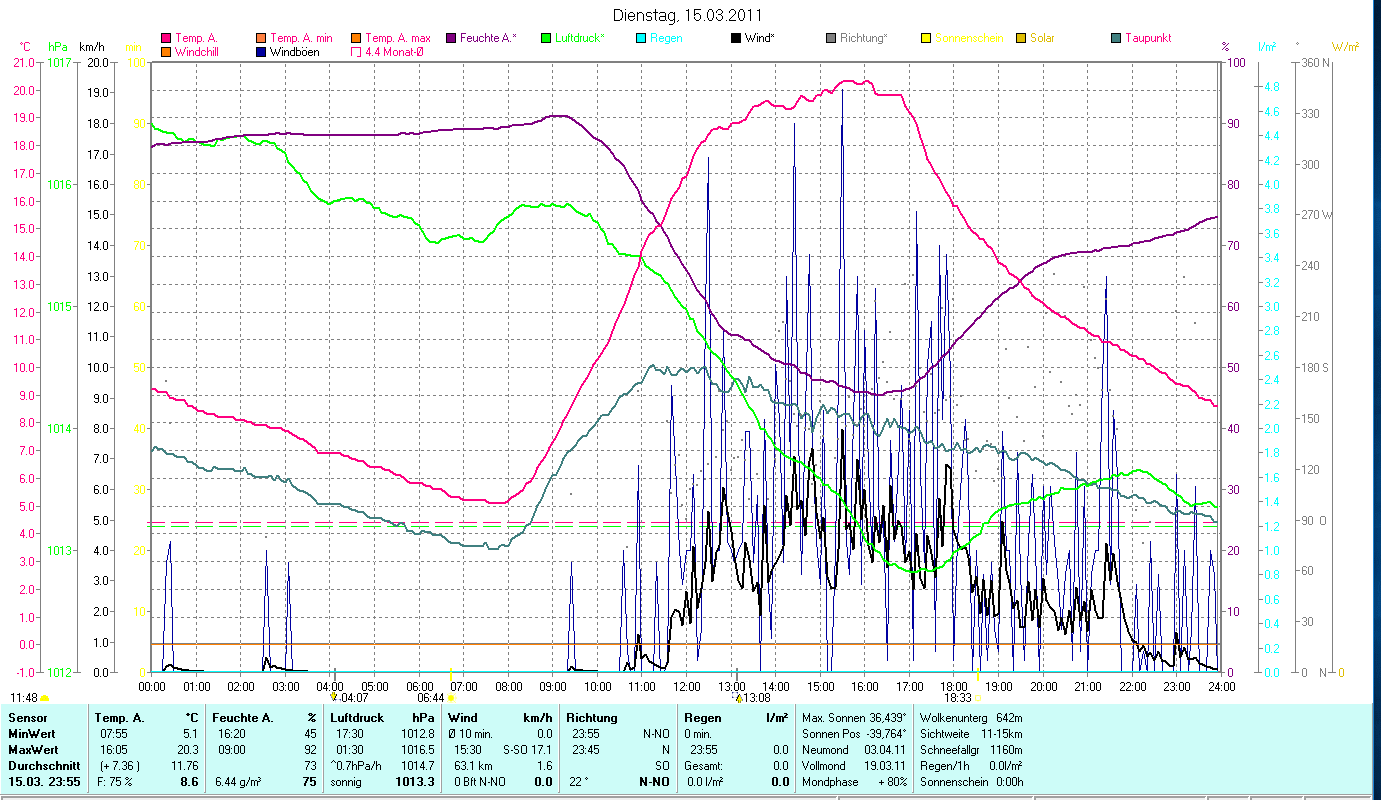The width and height of the screenshot is (1381, 800).
Task: Click the Solar legend label
Action: 1042,38
